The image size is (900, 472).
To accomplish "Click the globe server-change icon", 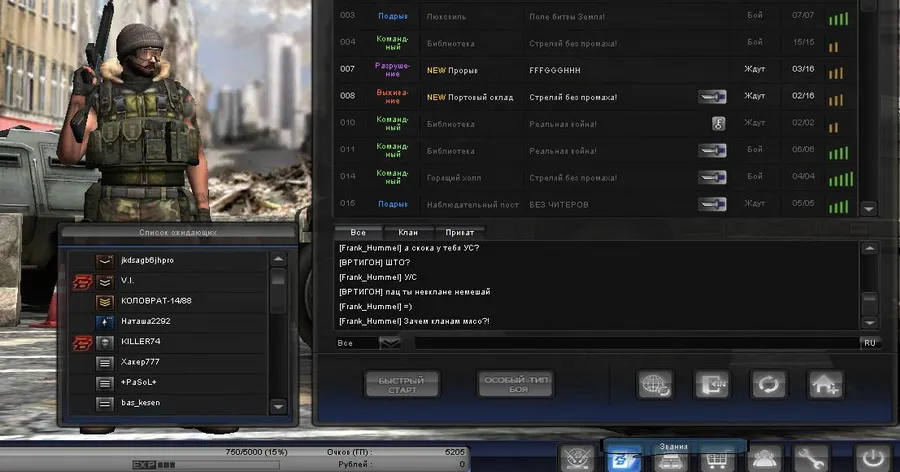I will click(655, 385).
